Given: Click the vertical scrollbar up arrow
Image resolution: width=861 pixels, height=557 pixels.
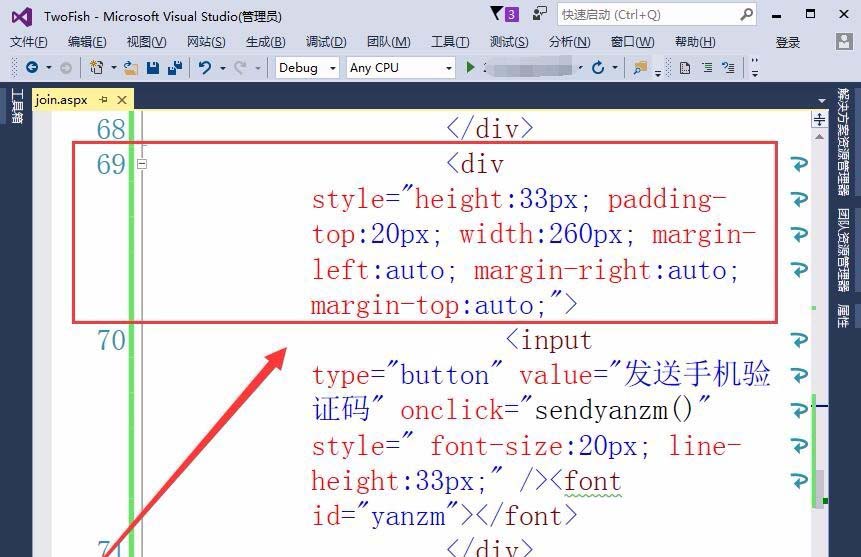Looking at the screenshot, I should point(819,136).
